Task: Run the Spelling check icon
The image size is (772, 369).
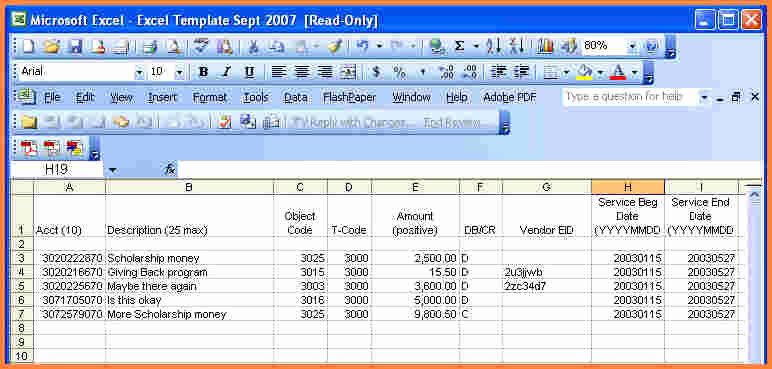Action: click(201, 47)
